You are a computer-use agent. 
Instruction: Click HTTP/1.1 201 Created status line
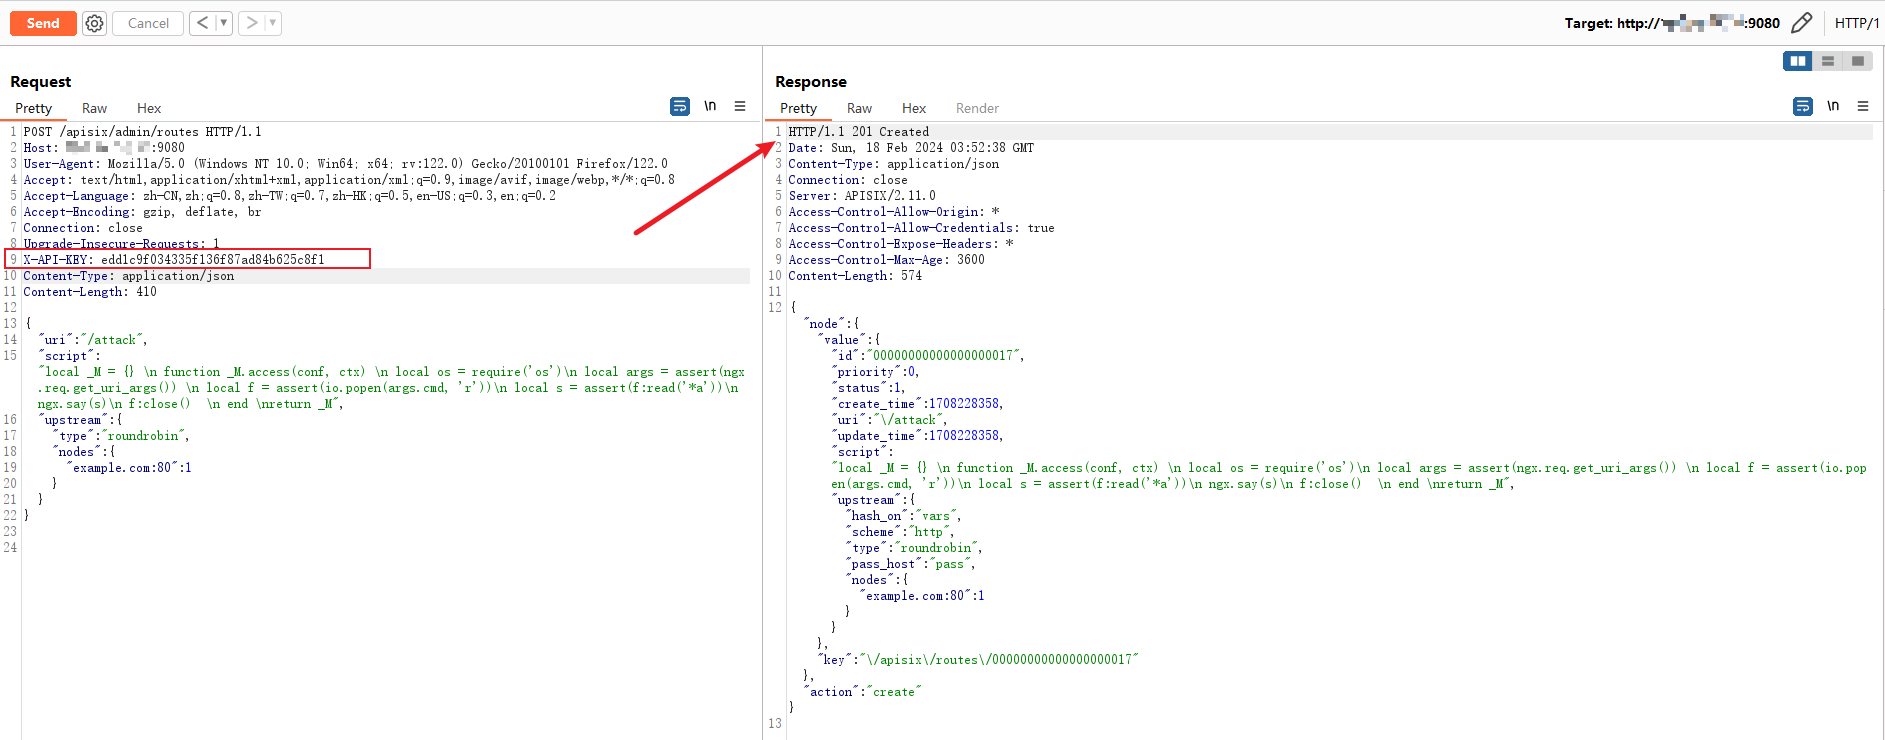pyautogui.click(x=859, y=132)
